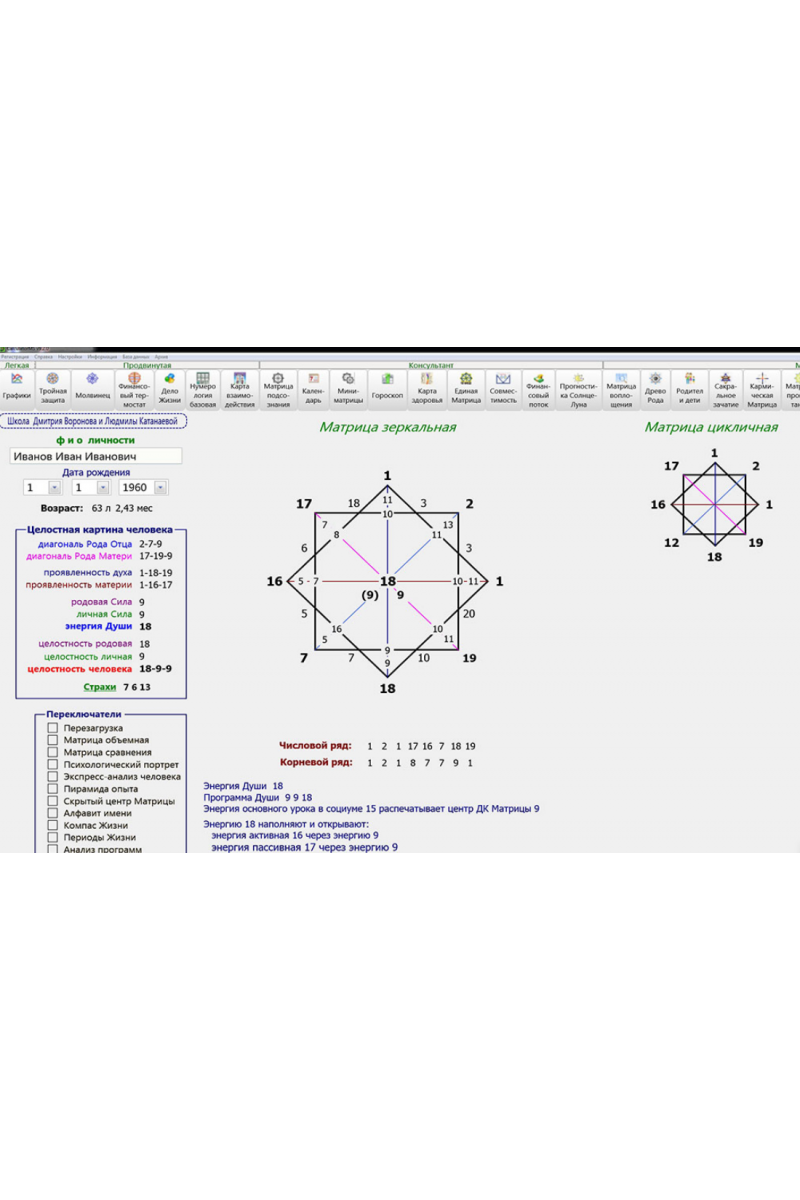
Task: Open the Настройки menu
Action: (x=70, y=357)
